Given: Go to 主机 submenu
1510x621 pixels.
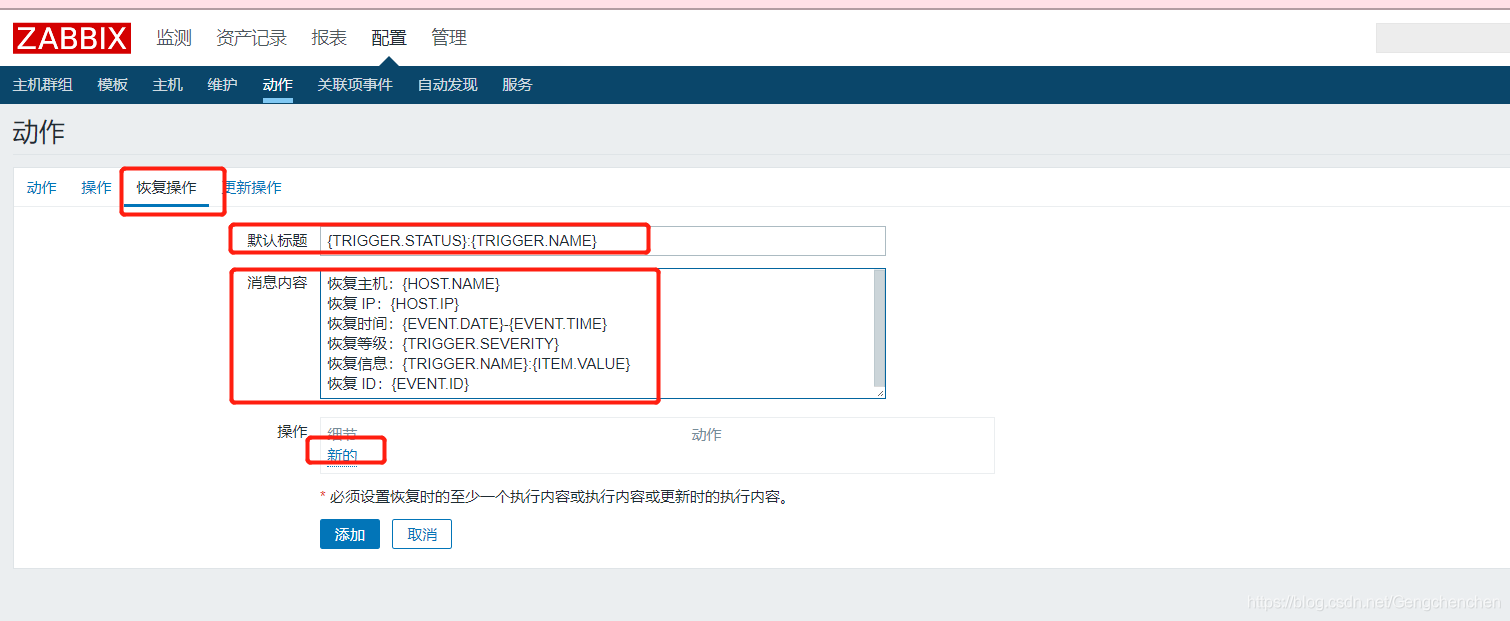Looking at the screenshot, I should (x=168, y=85).
